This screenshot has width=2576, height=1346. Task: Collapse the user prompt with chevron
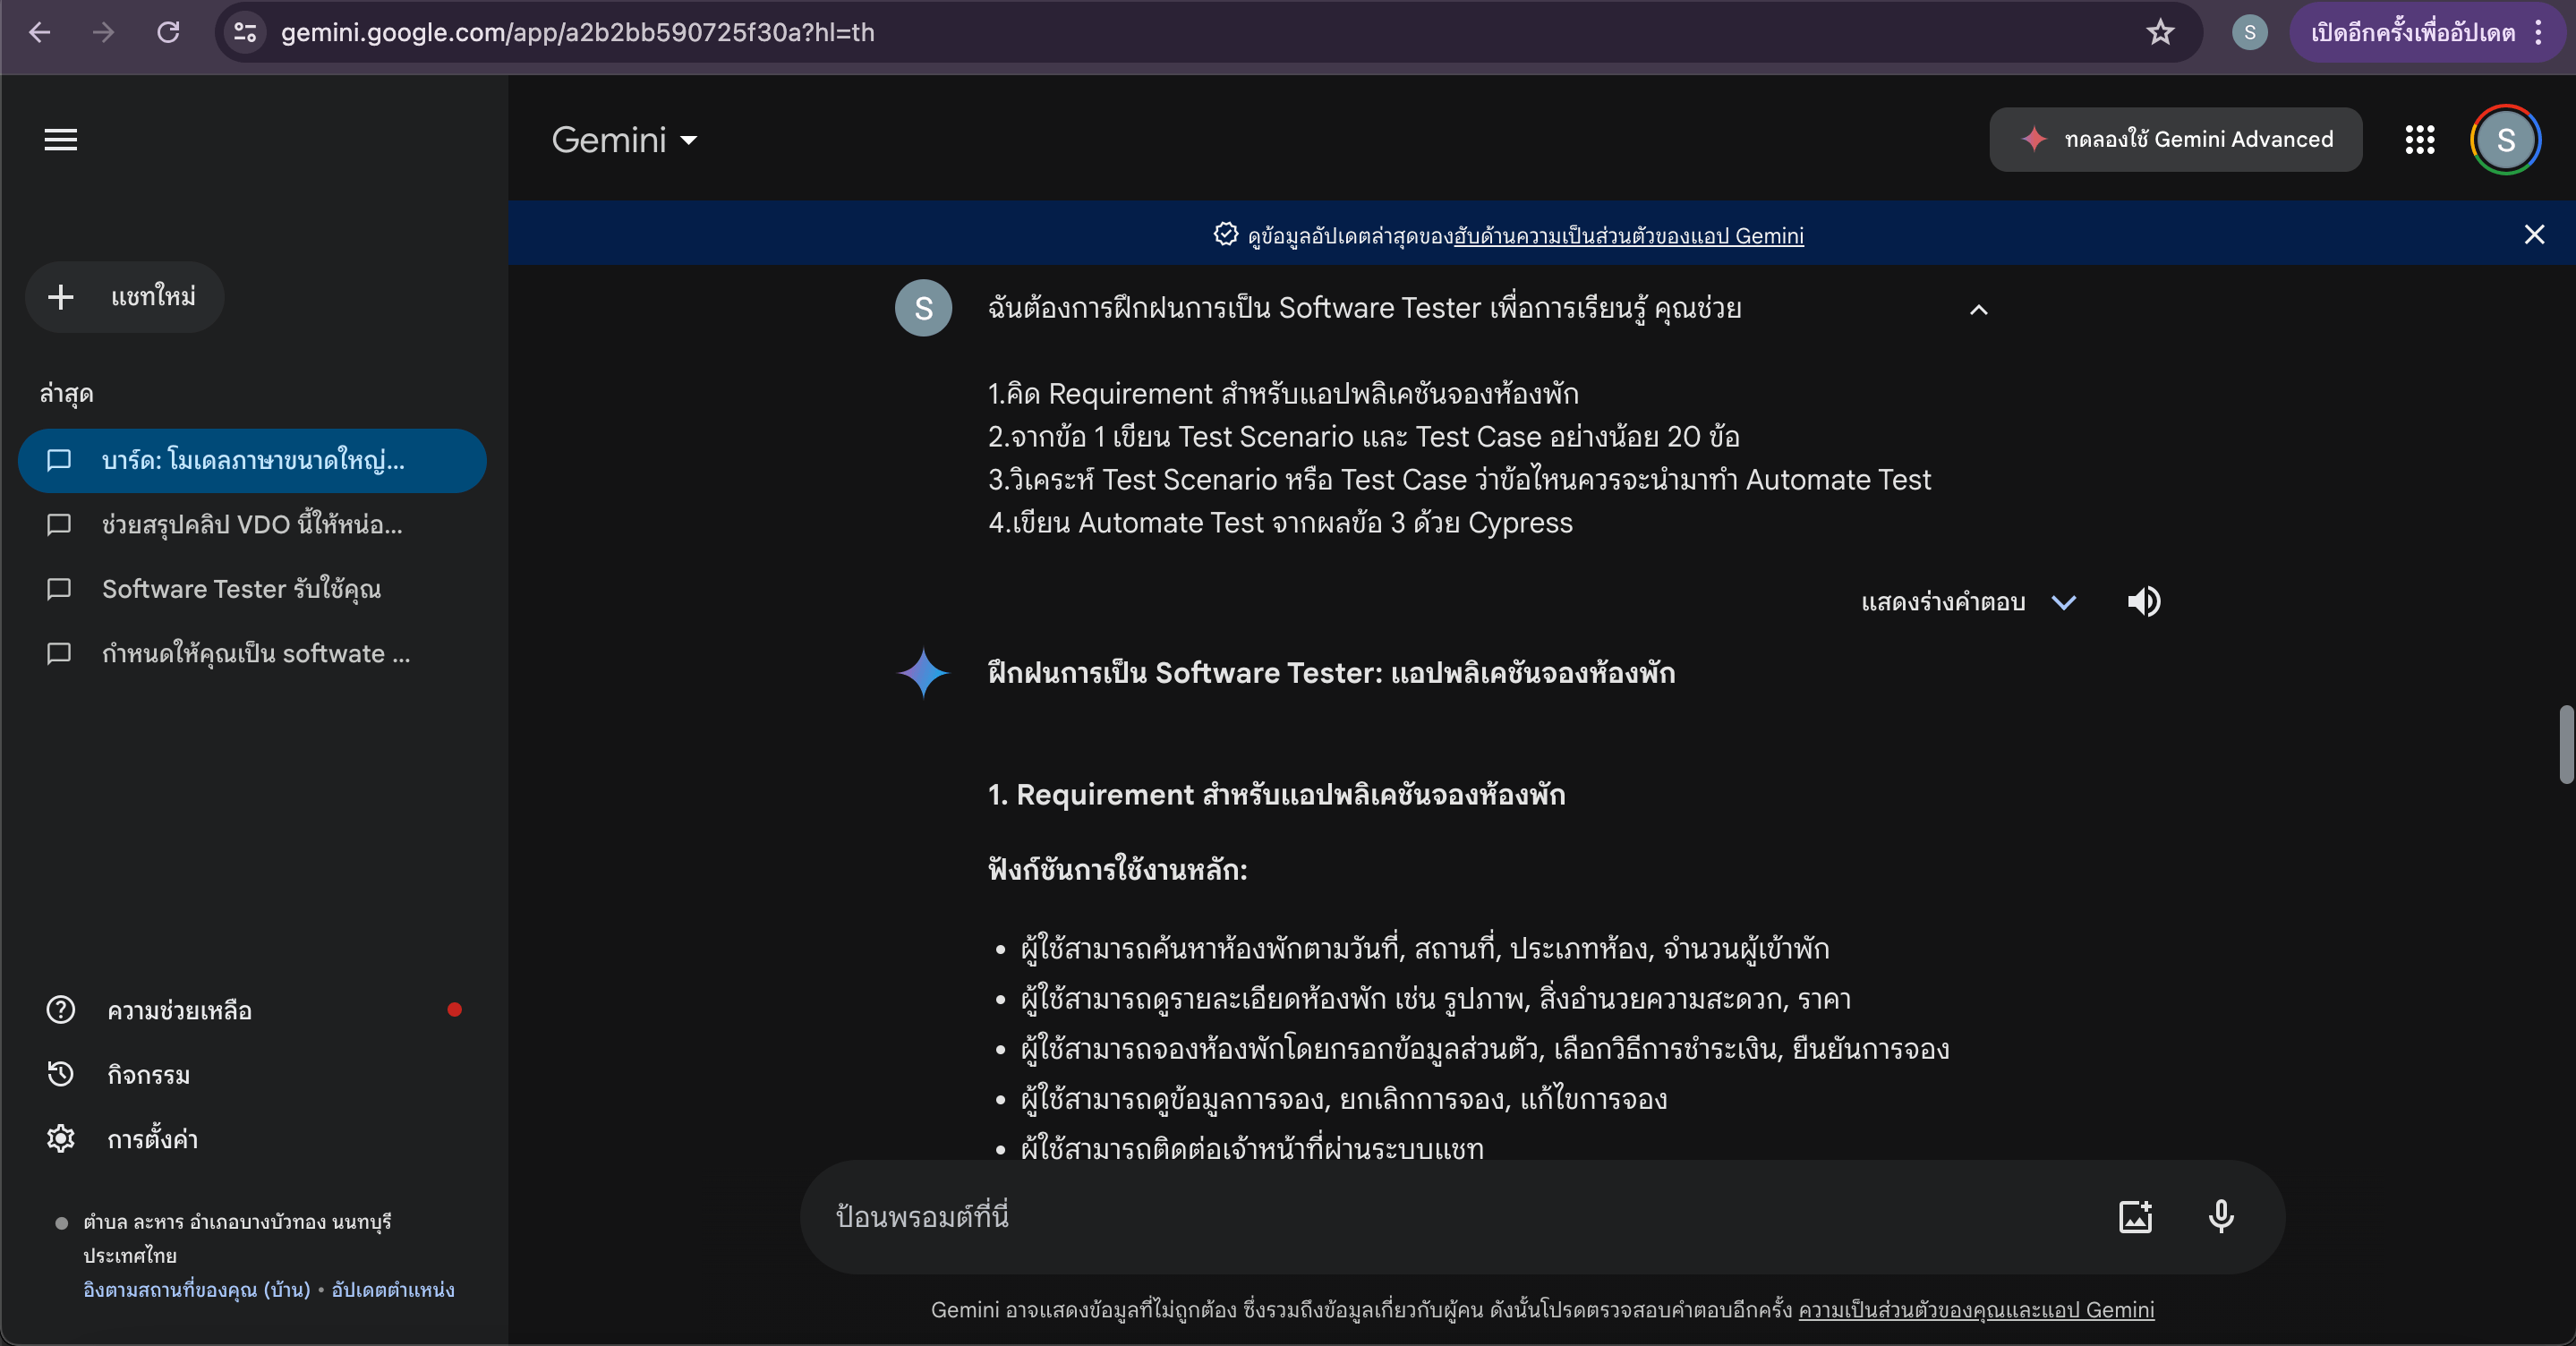point(1978,309)
